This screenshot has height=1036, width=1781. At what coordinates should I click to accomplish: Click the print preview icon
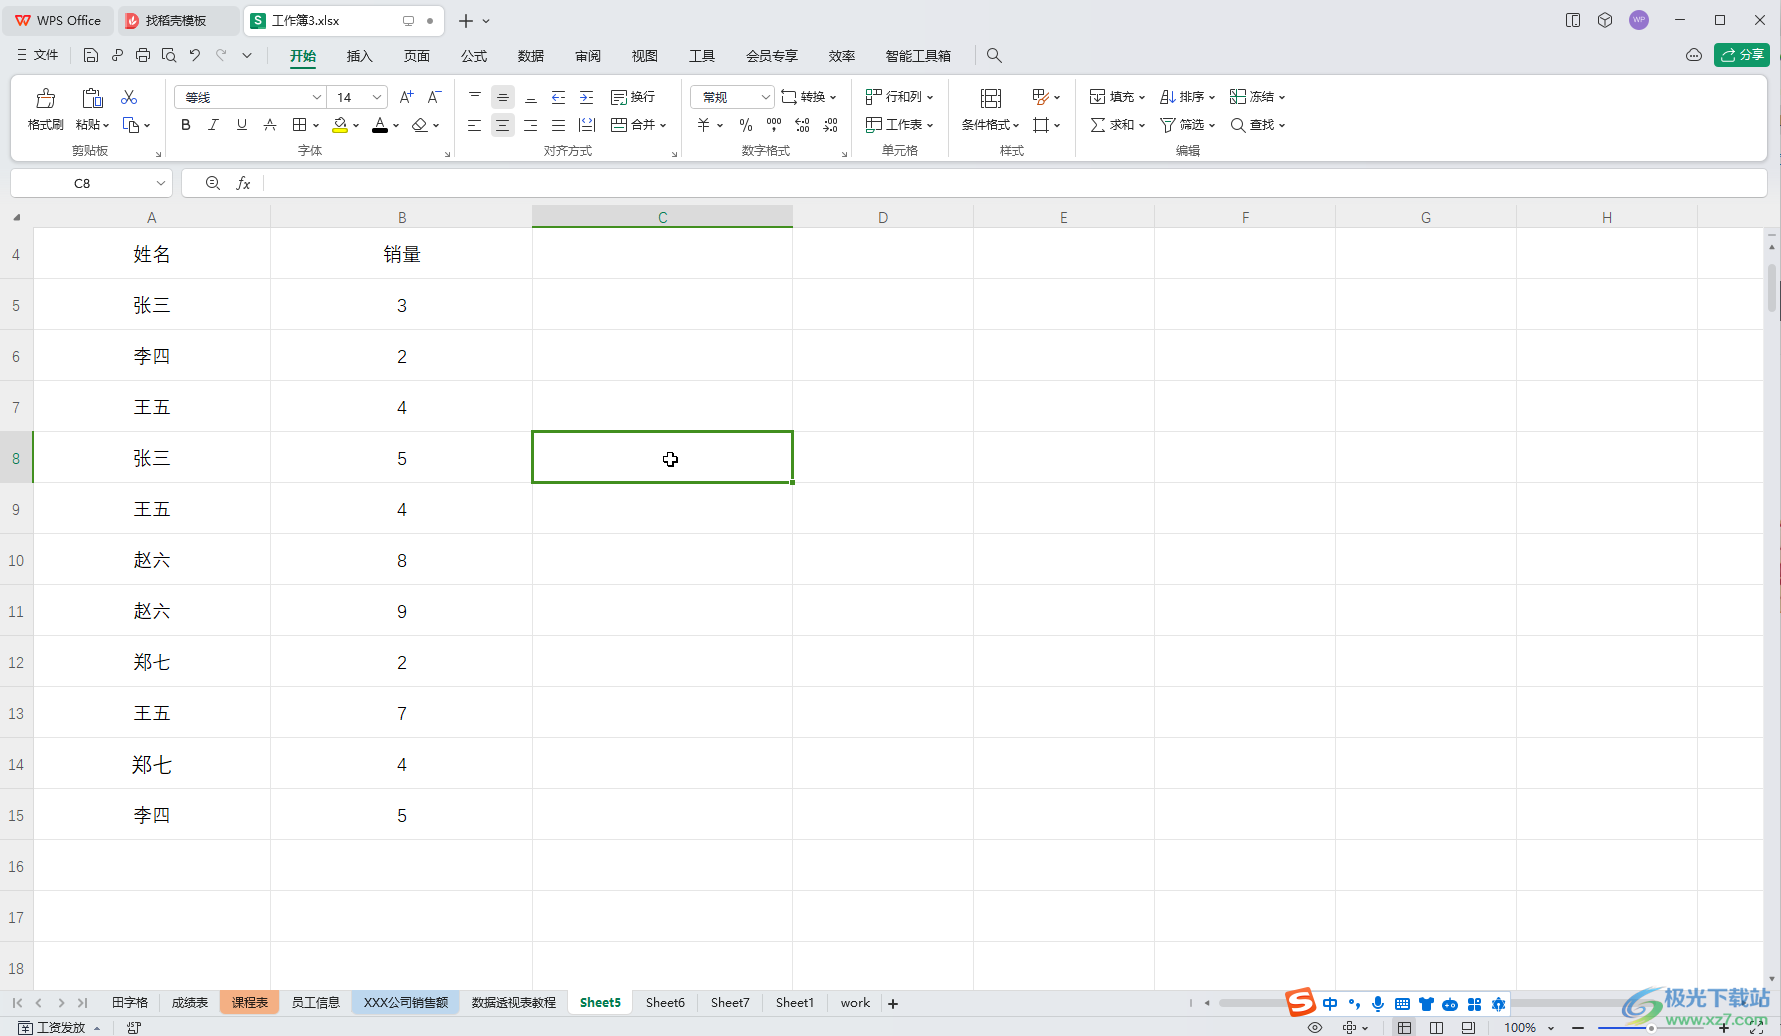click(x=169, y=55)
